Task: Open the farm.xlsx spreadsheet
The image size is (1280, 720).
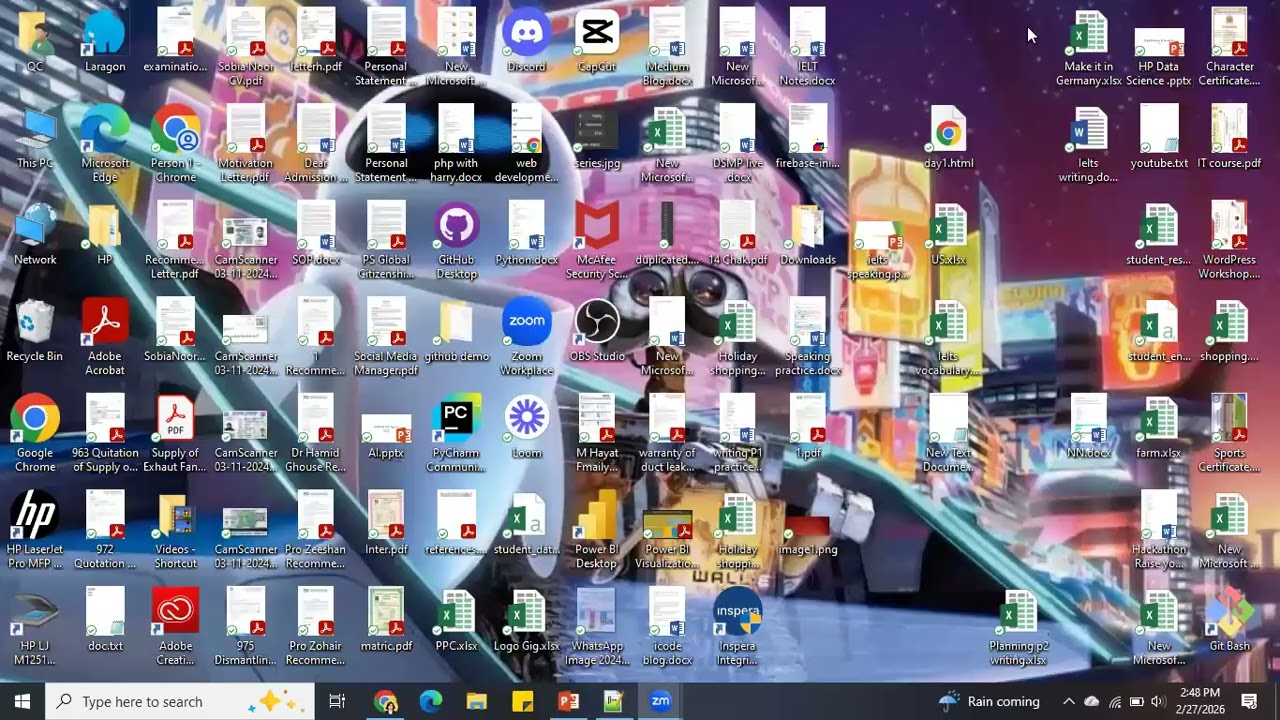Action: click(x=1159, y=428)
